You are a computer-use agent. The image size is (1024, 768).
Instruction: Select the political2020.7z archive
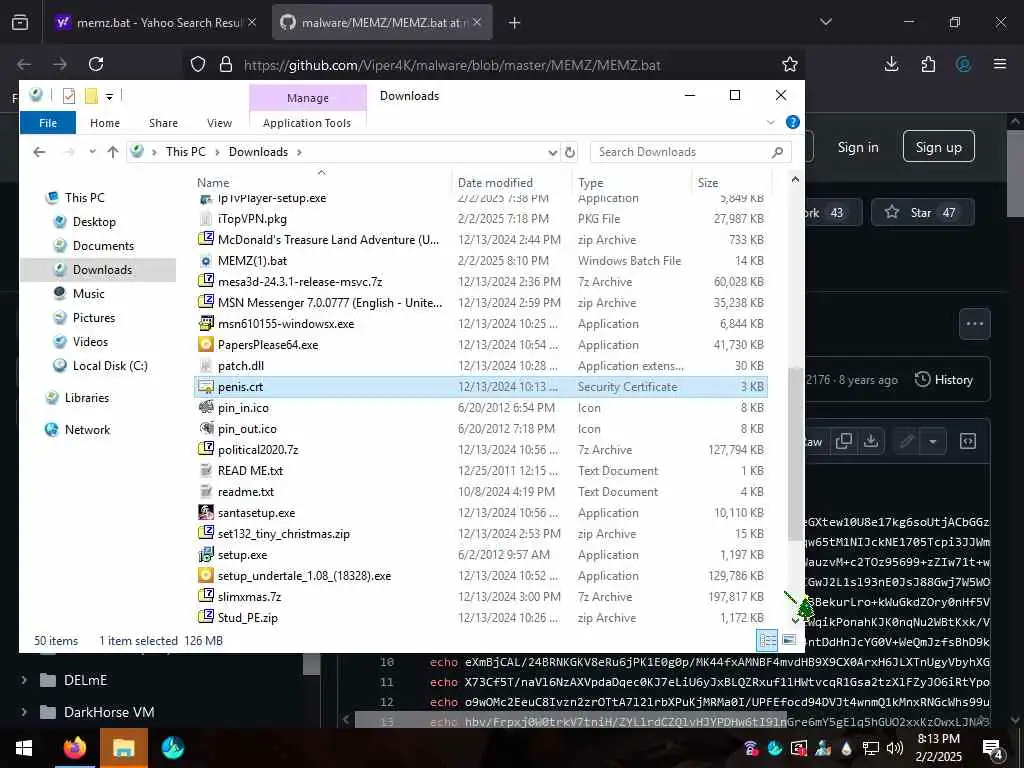[481, 450]
